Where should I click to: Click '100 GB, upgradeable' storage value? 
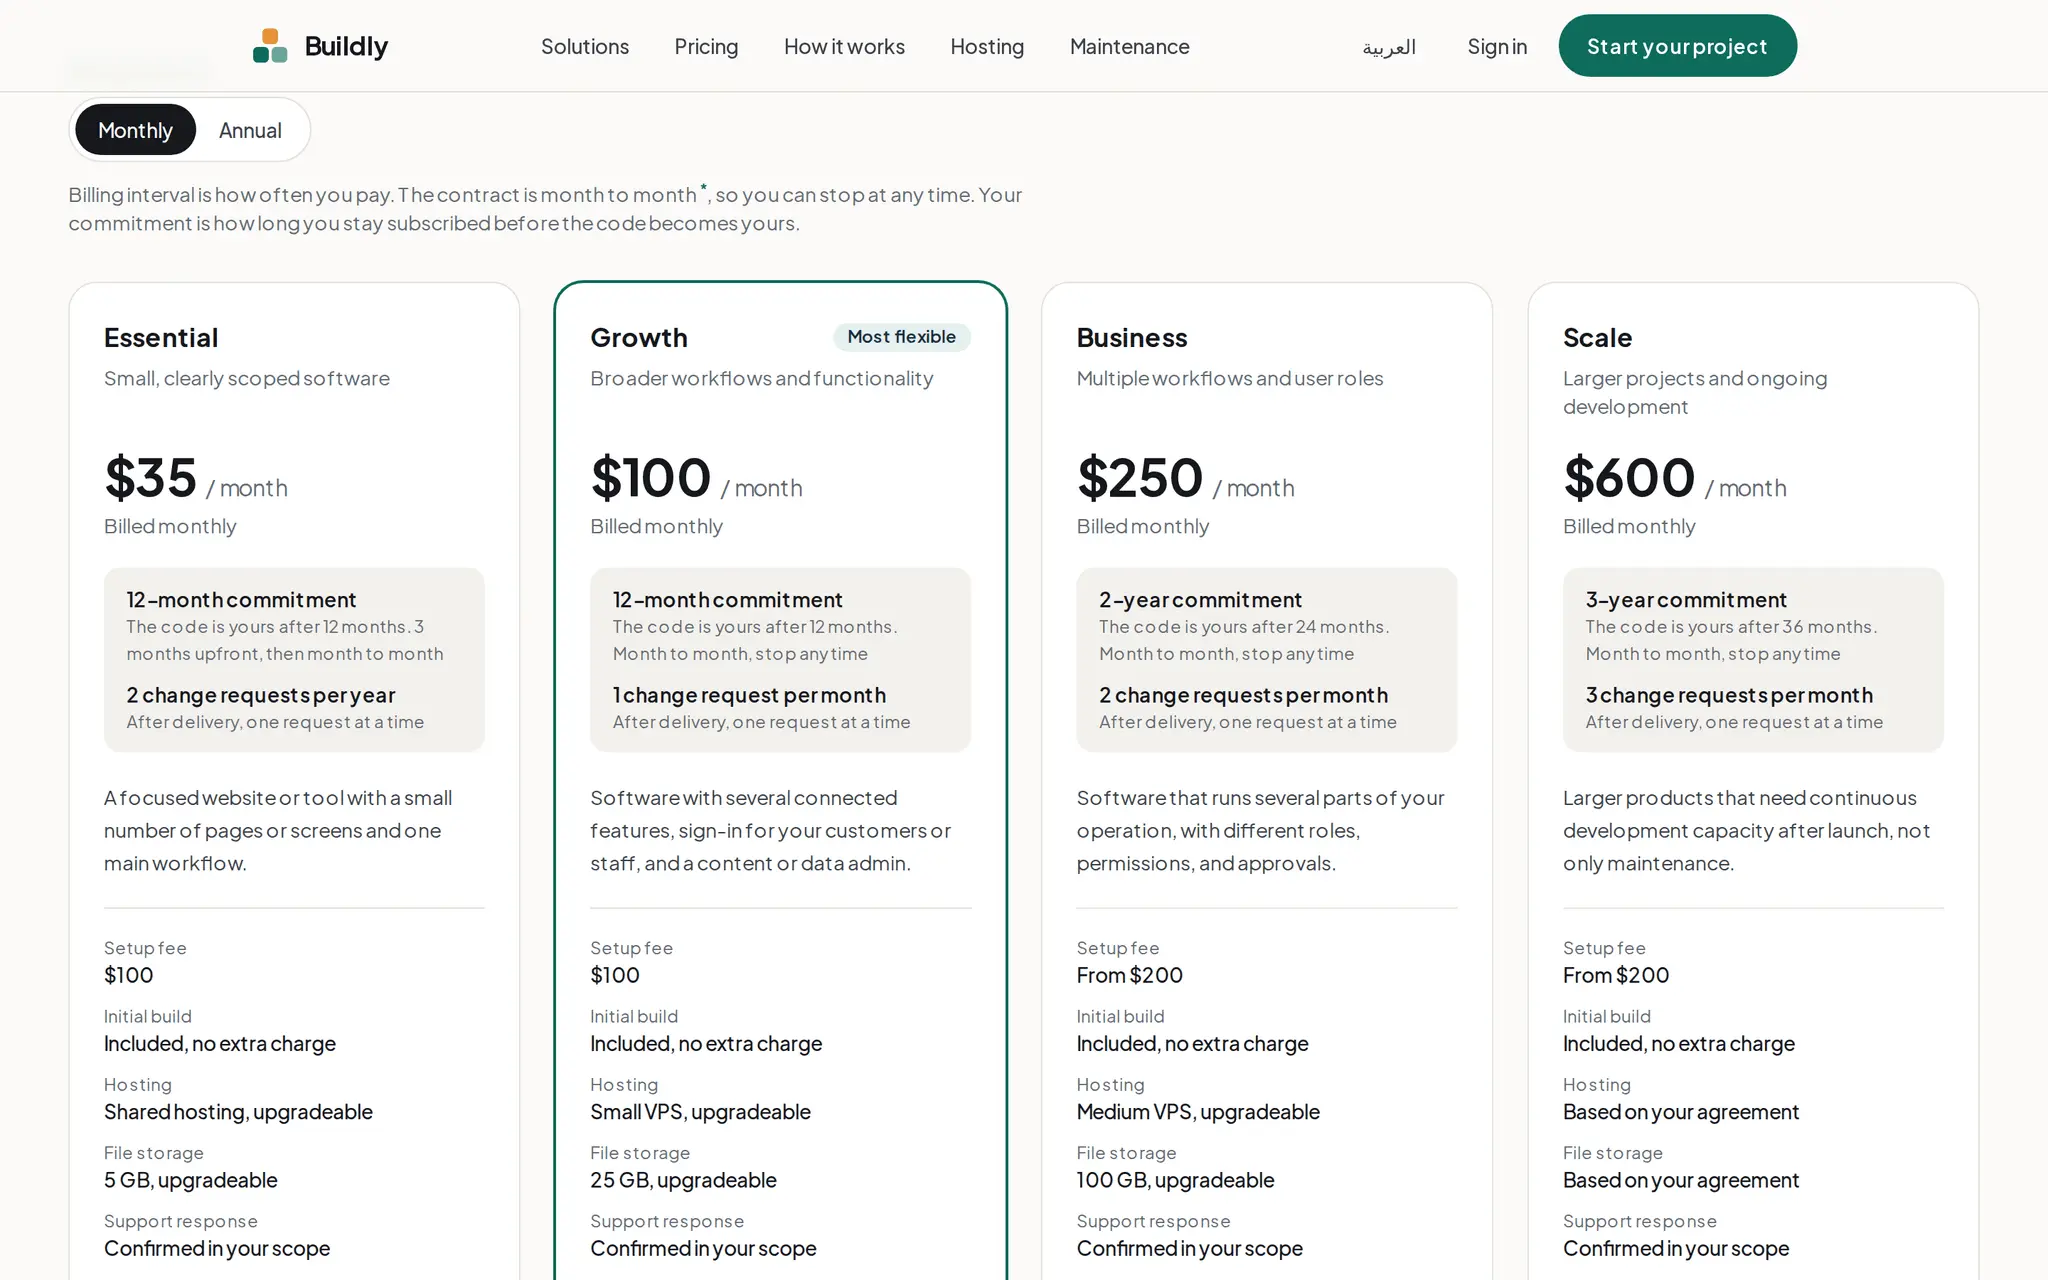pyautogui.click(x=1175, y=1180)
